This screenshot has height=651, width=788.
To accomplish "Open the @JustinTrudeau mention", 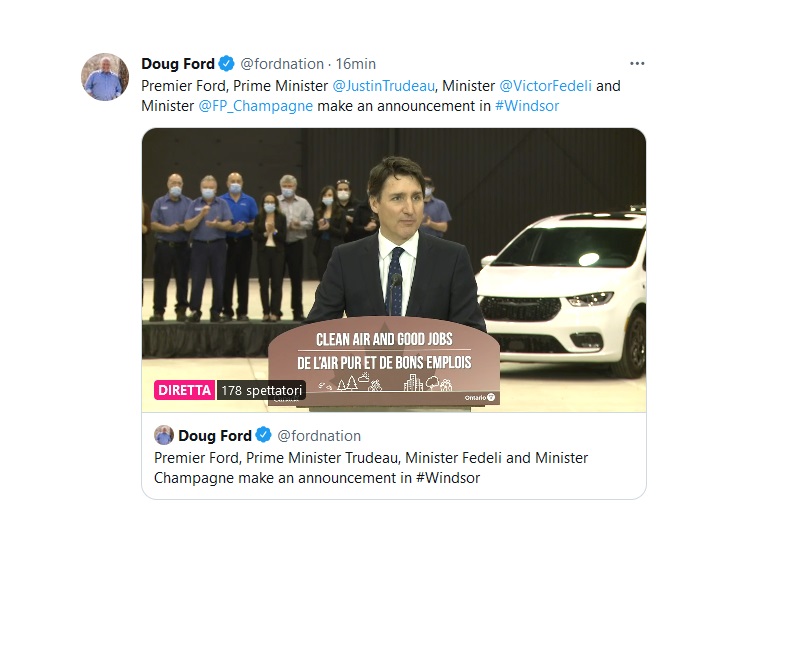I will [x=383, y=85].
